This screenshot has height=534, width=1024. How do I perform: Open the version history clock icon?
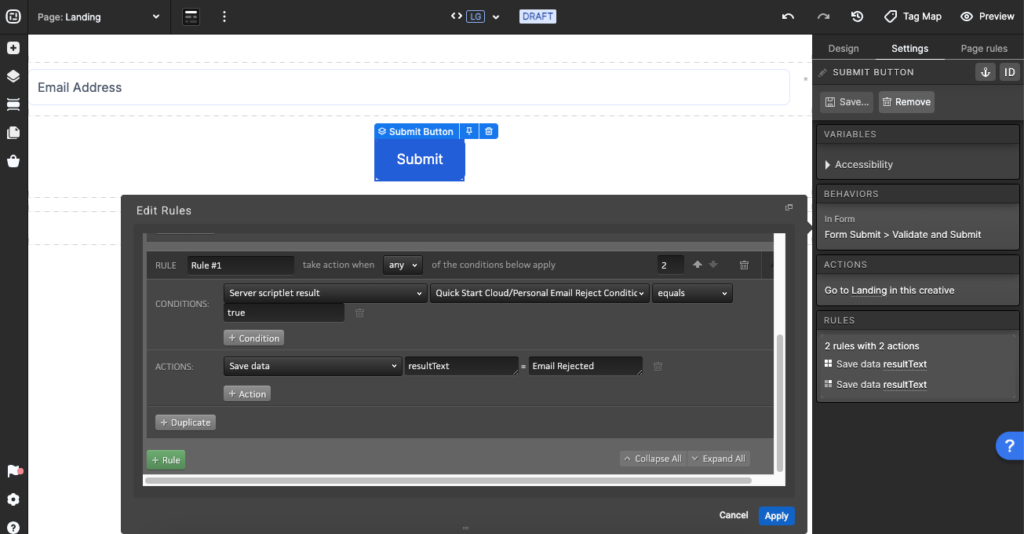coord(857,17)
